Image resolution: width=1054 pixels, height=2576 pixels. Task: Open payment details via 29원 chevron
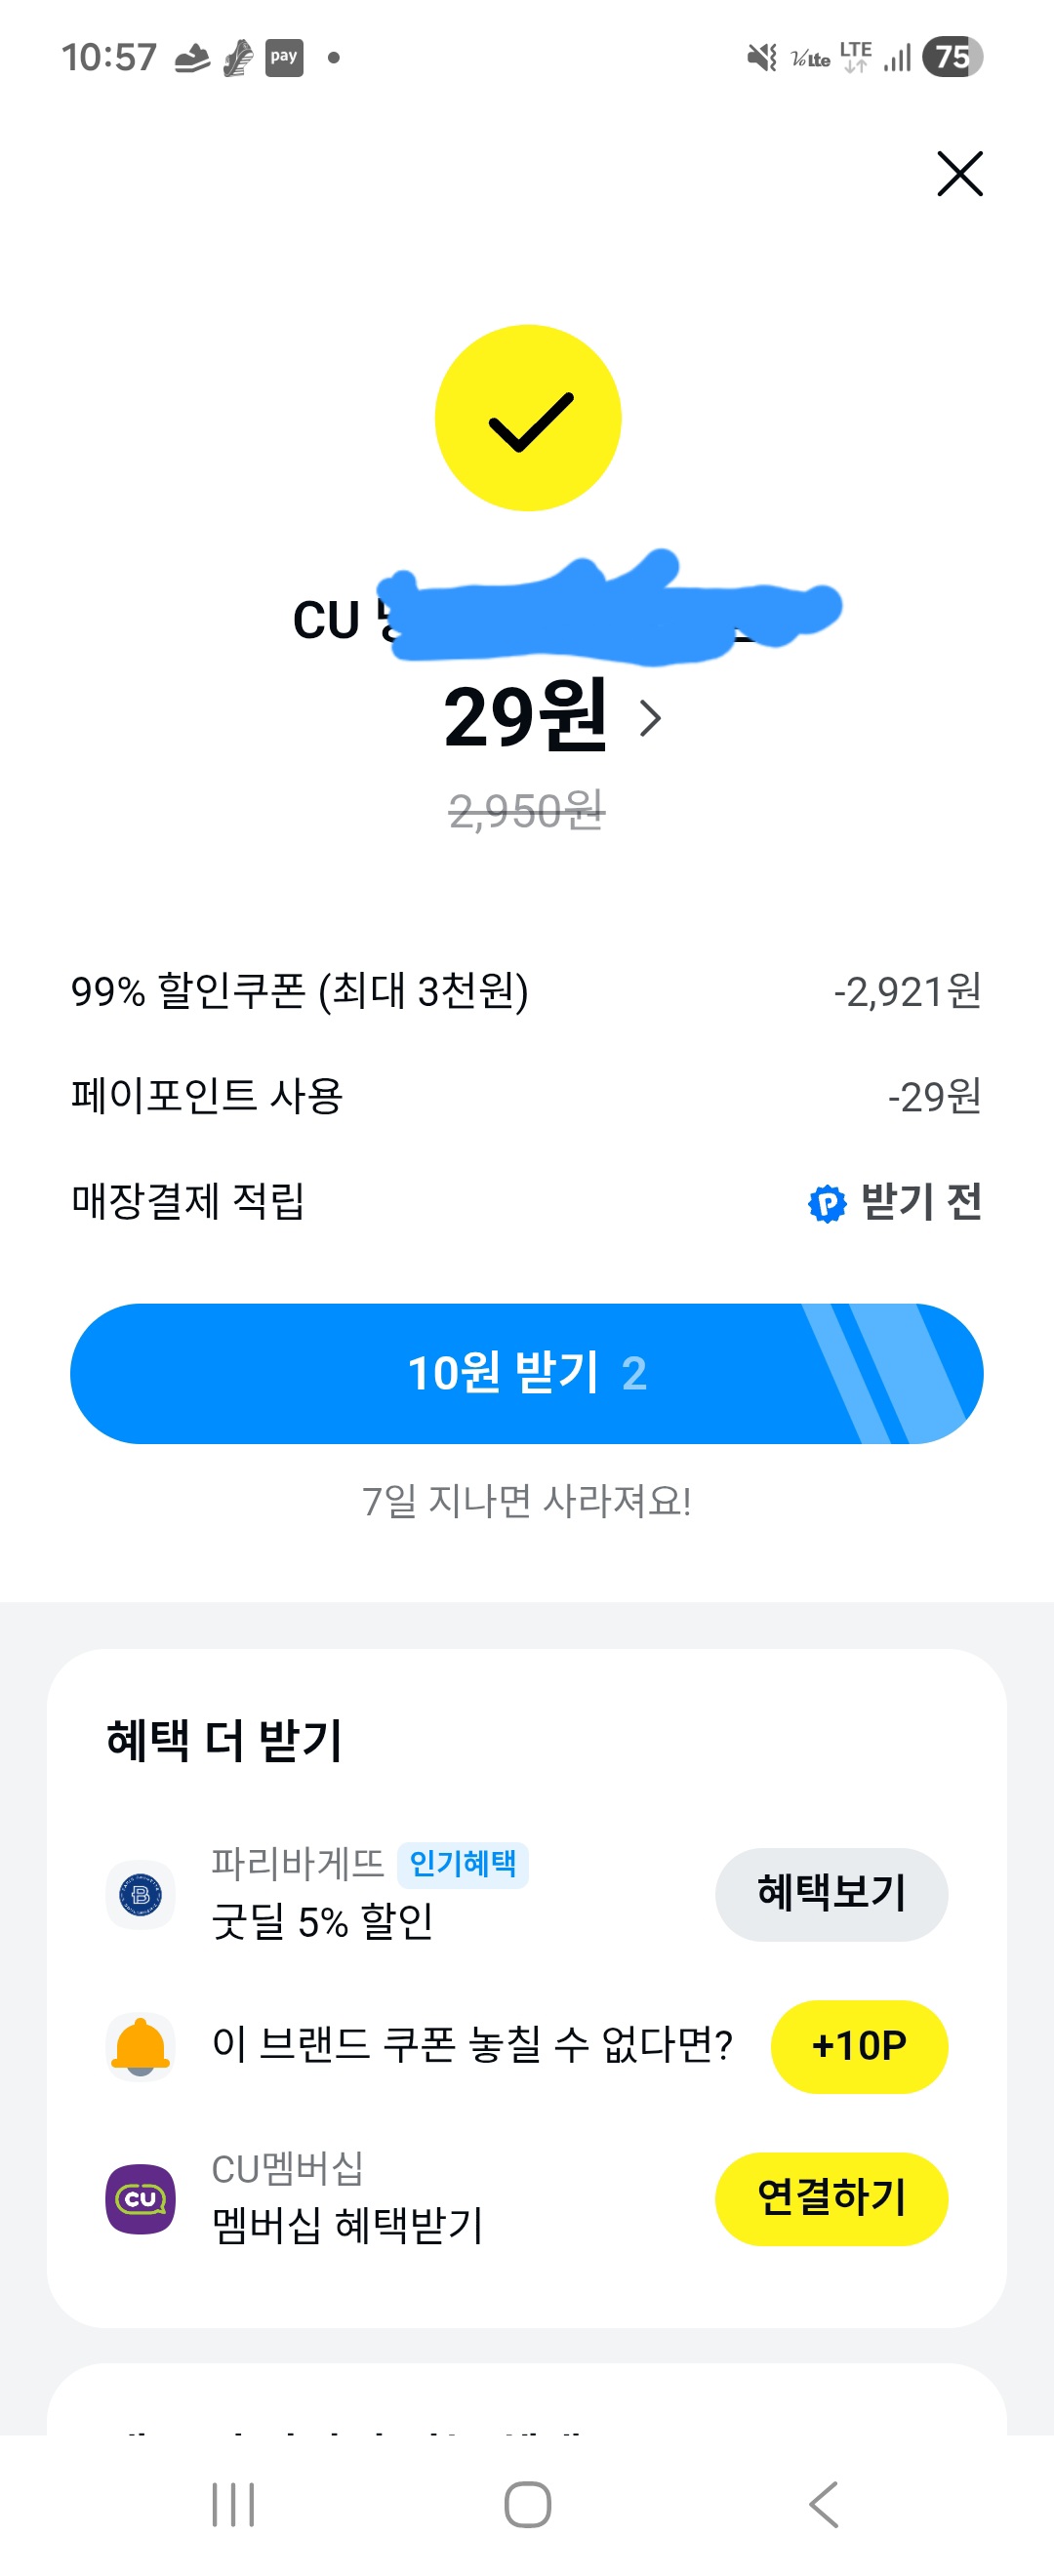pos(650,718)
